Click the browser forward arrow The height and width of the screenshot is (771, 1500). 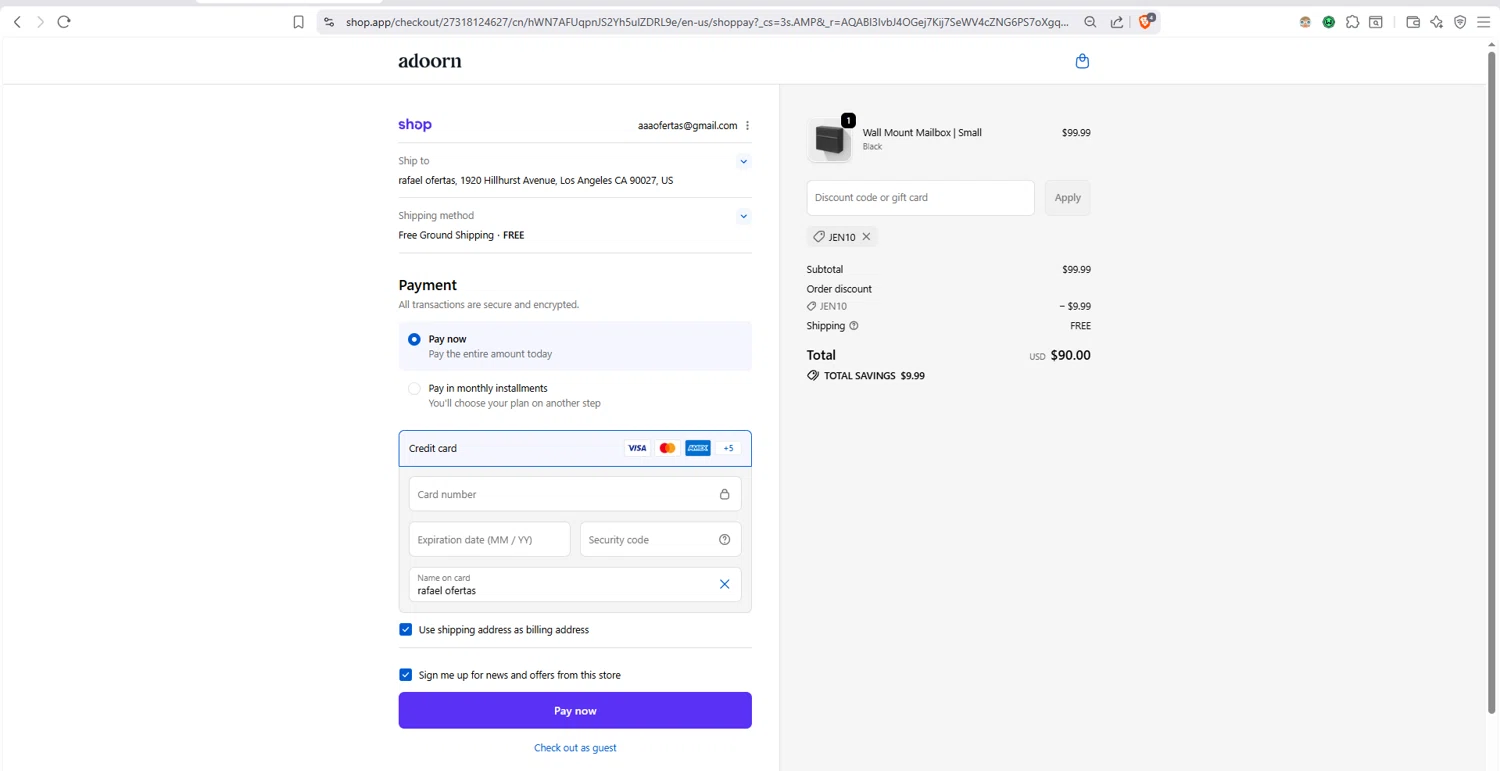(40, 22)
